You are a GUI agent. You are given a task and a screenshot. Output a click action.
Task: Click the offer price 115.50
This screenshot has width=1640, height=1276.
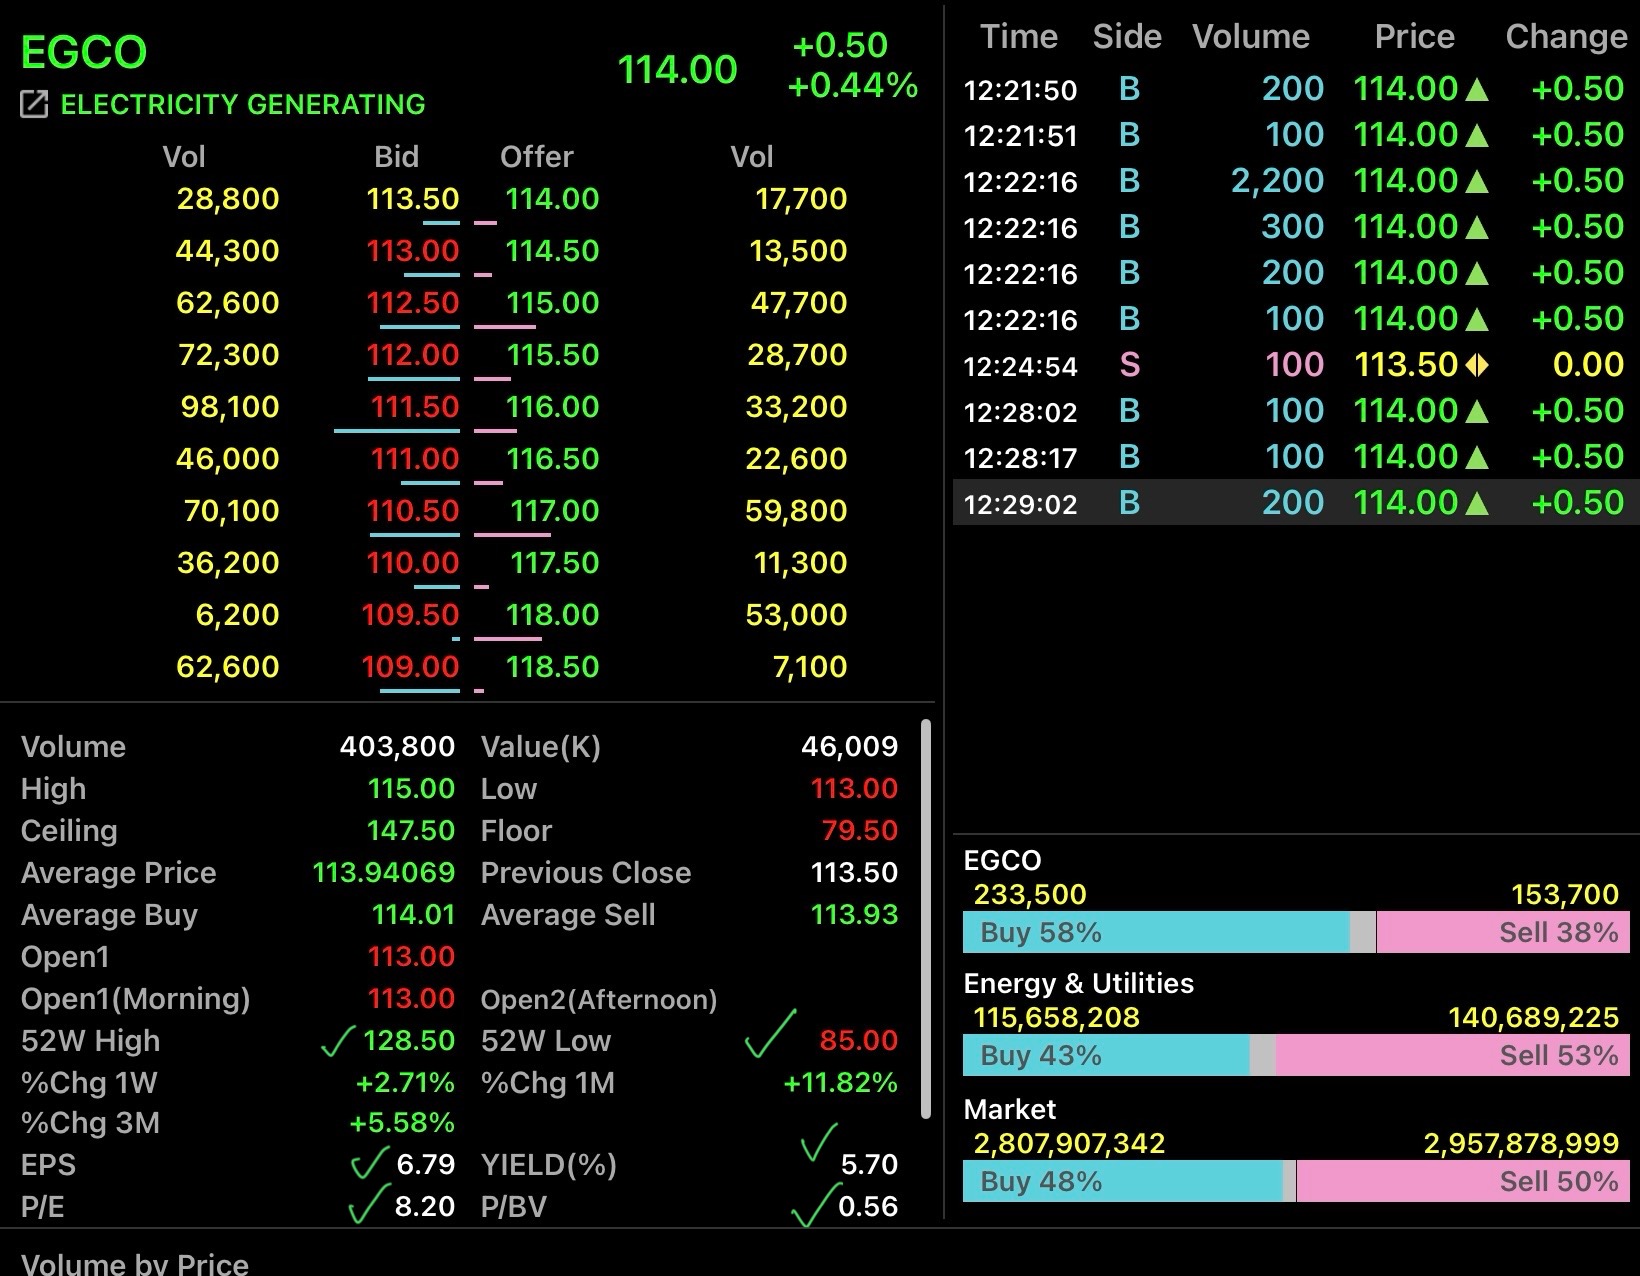coord(552,355)
